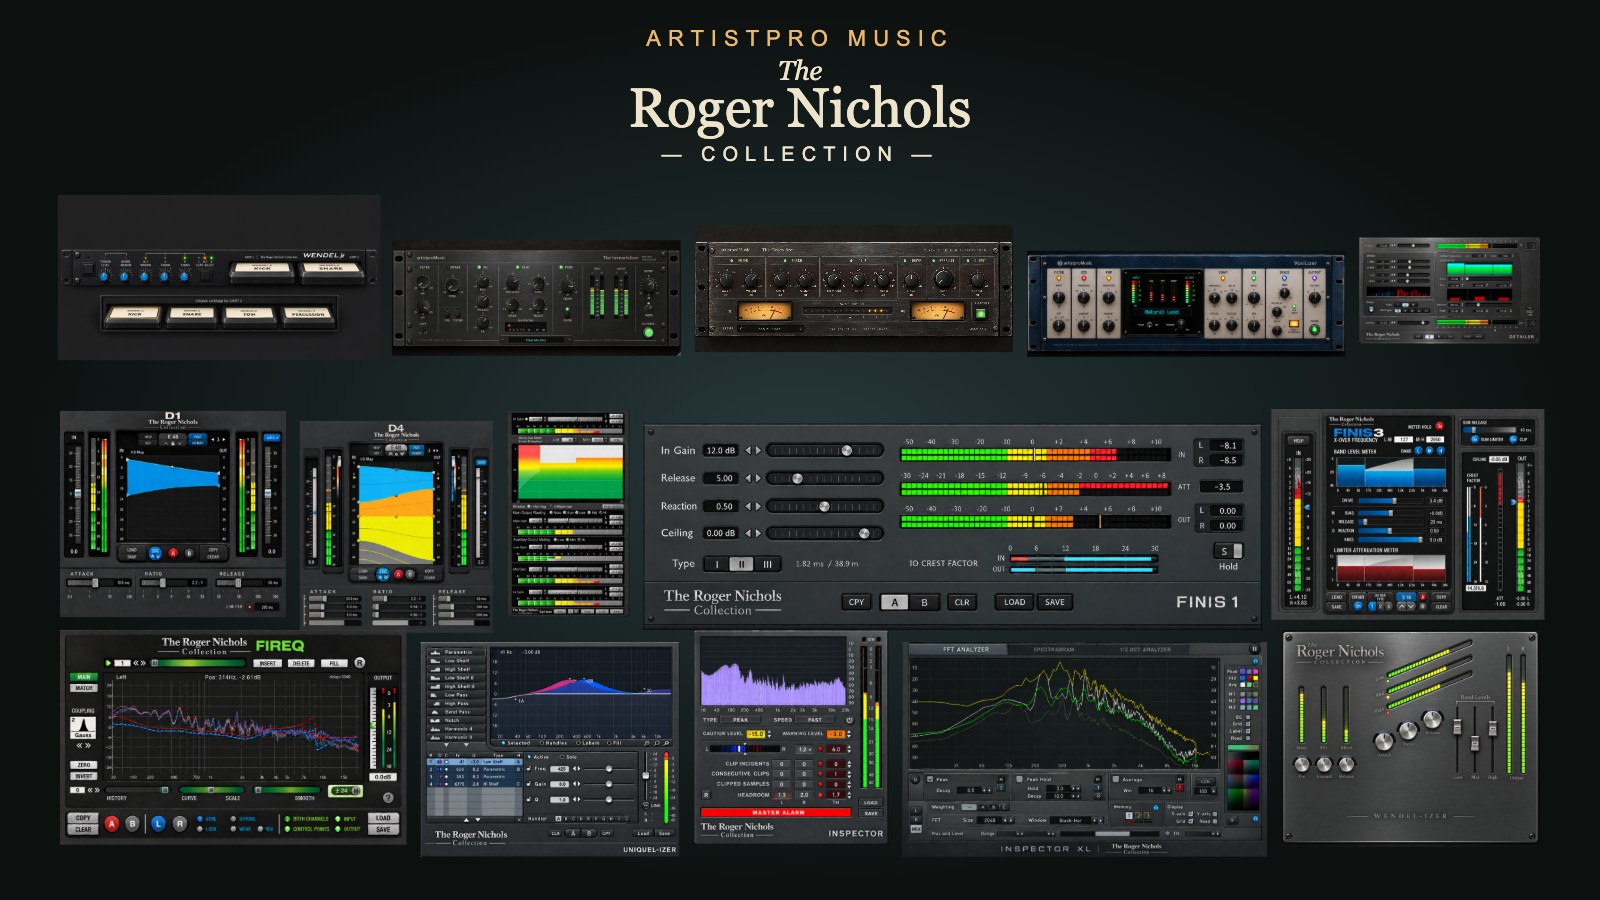Enable Solo radio in Uniquel-izer
The width and height of the screenshot is (1600, 900).
coord(562,757)
